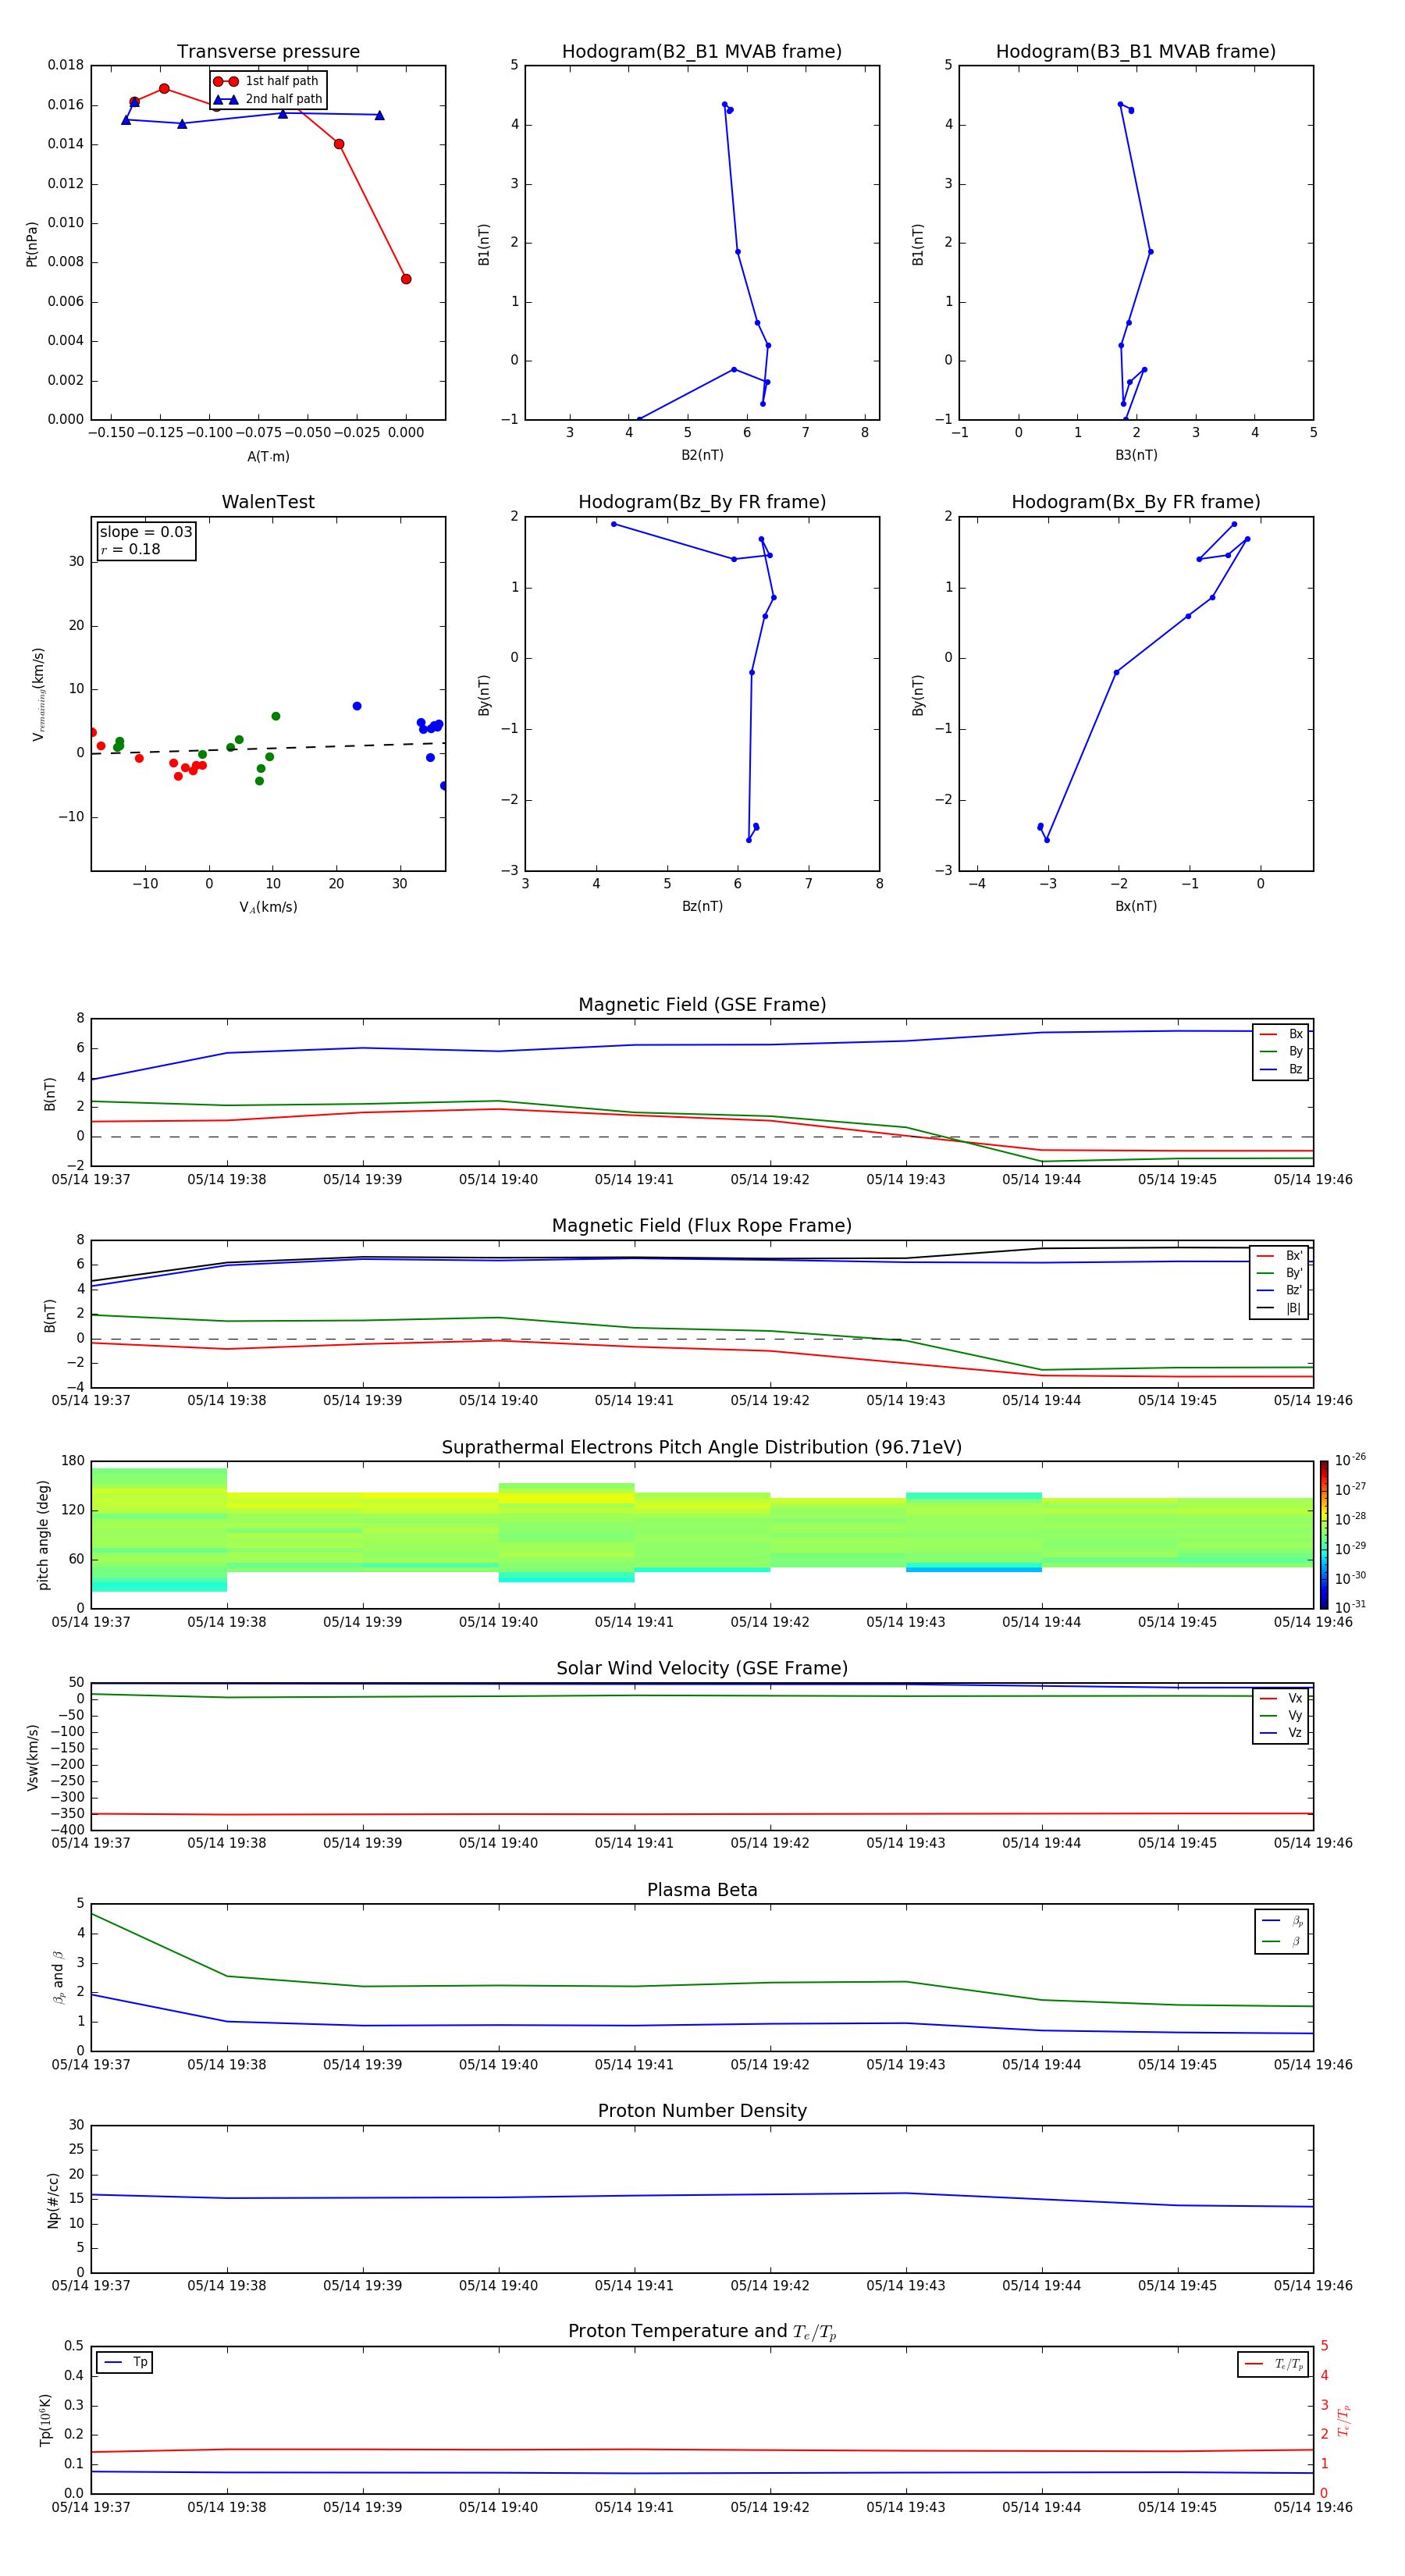Click the "βp and β" y-axis label
Screen dimensions: 1405x2576
tap(58, 1977)
